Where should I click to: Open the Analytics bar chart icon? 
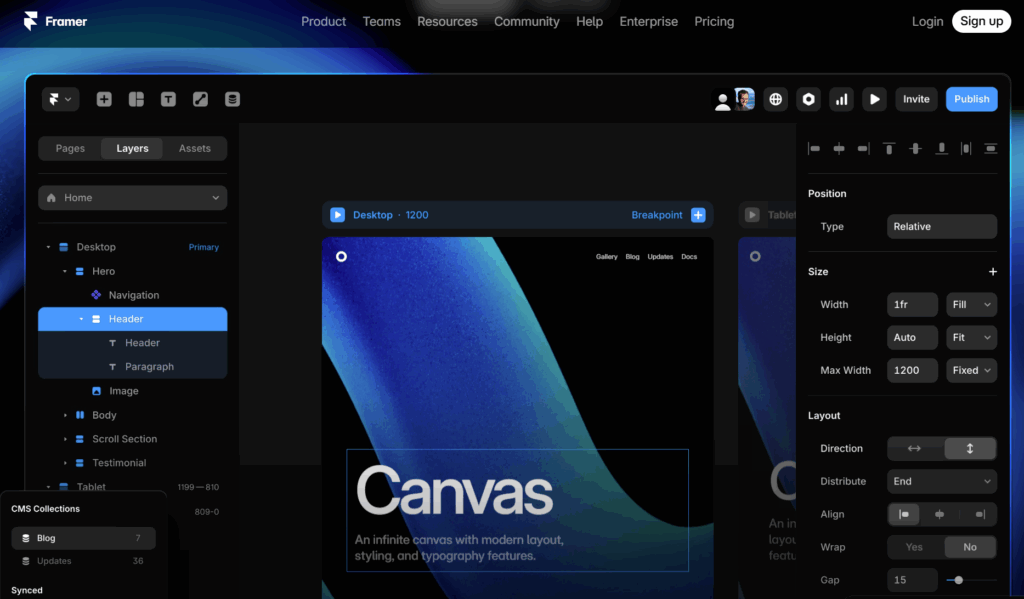pyautogui.click(x=842, y=99)
